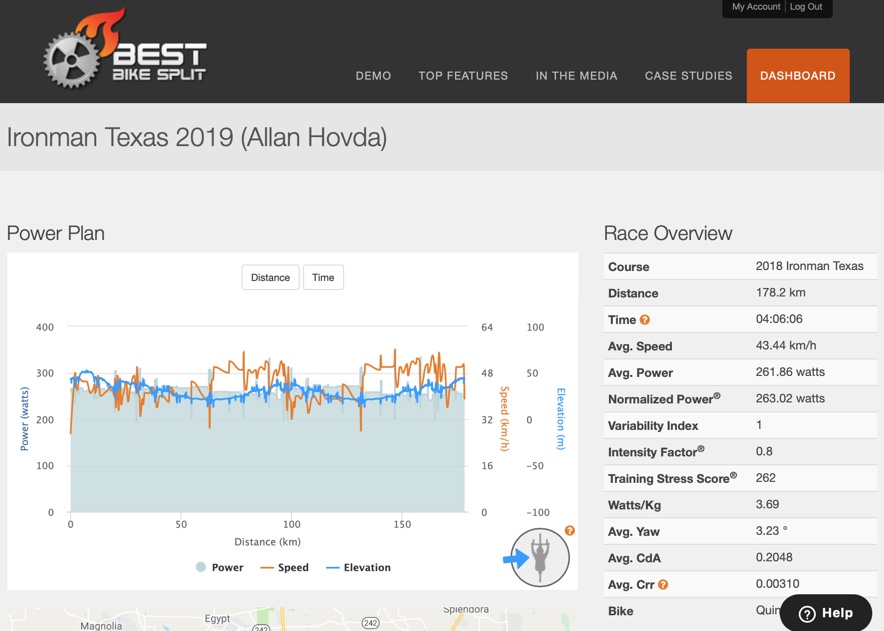The height and width of the screenshot is (631, 884).
Task: Click the Avg. Crr help icon
Action: (x=663, y=585)
